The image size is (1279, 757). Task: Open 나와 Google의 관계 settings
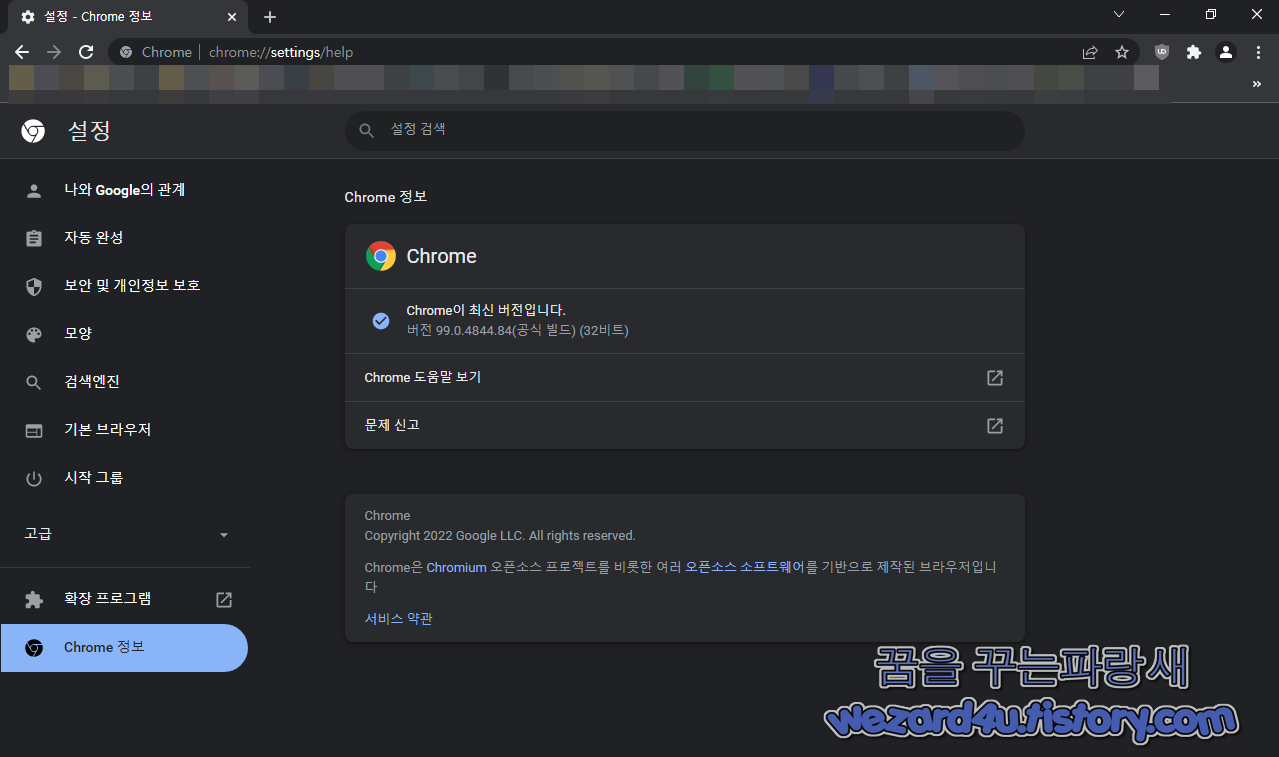pyautogui.click(x=124, y=190)
